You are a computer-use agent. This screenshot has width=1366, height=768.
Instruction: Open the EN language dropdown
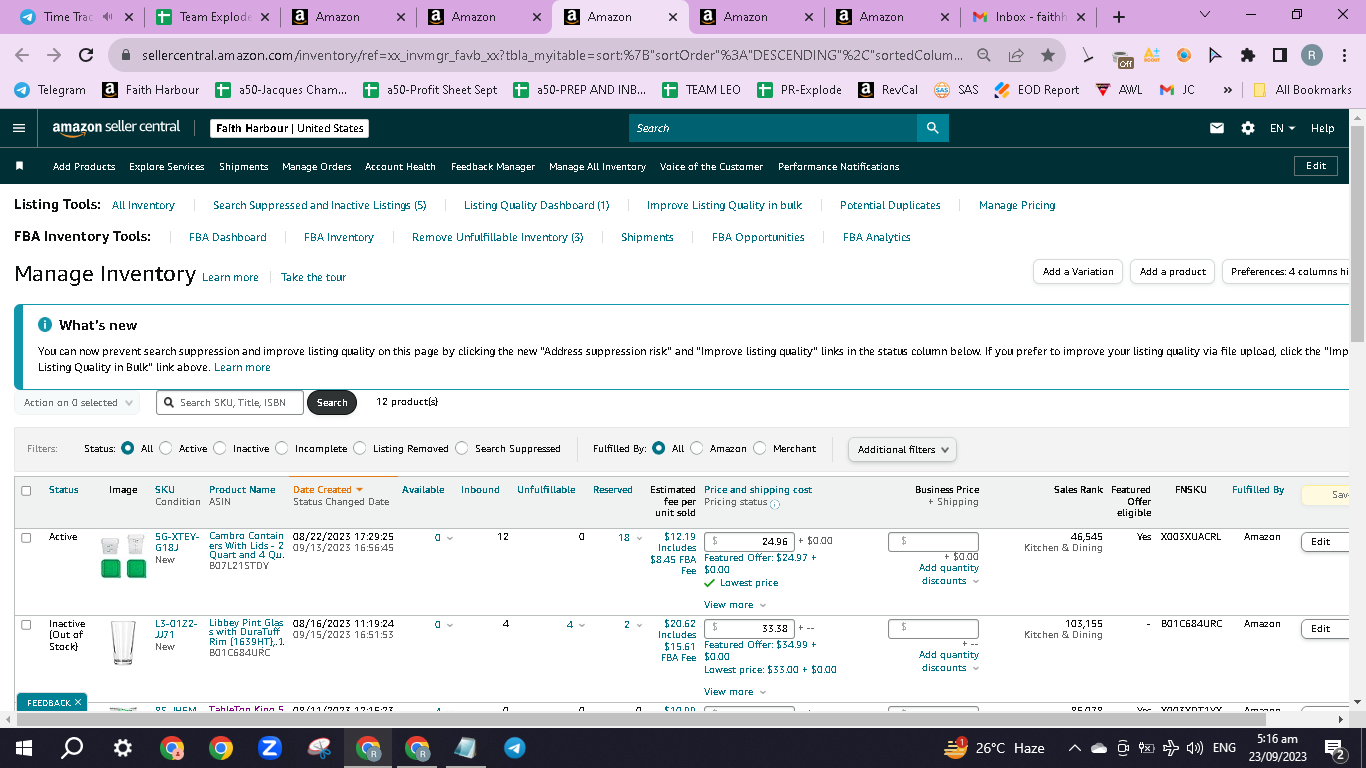1282,128
